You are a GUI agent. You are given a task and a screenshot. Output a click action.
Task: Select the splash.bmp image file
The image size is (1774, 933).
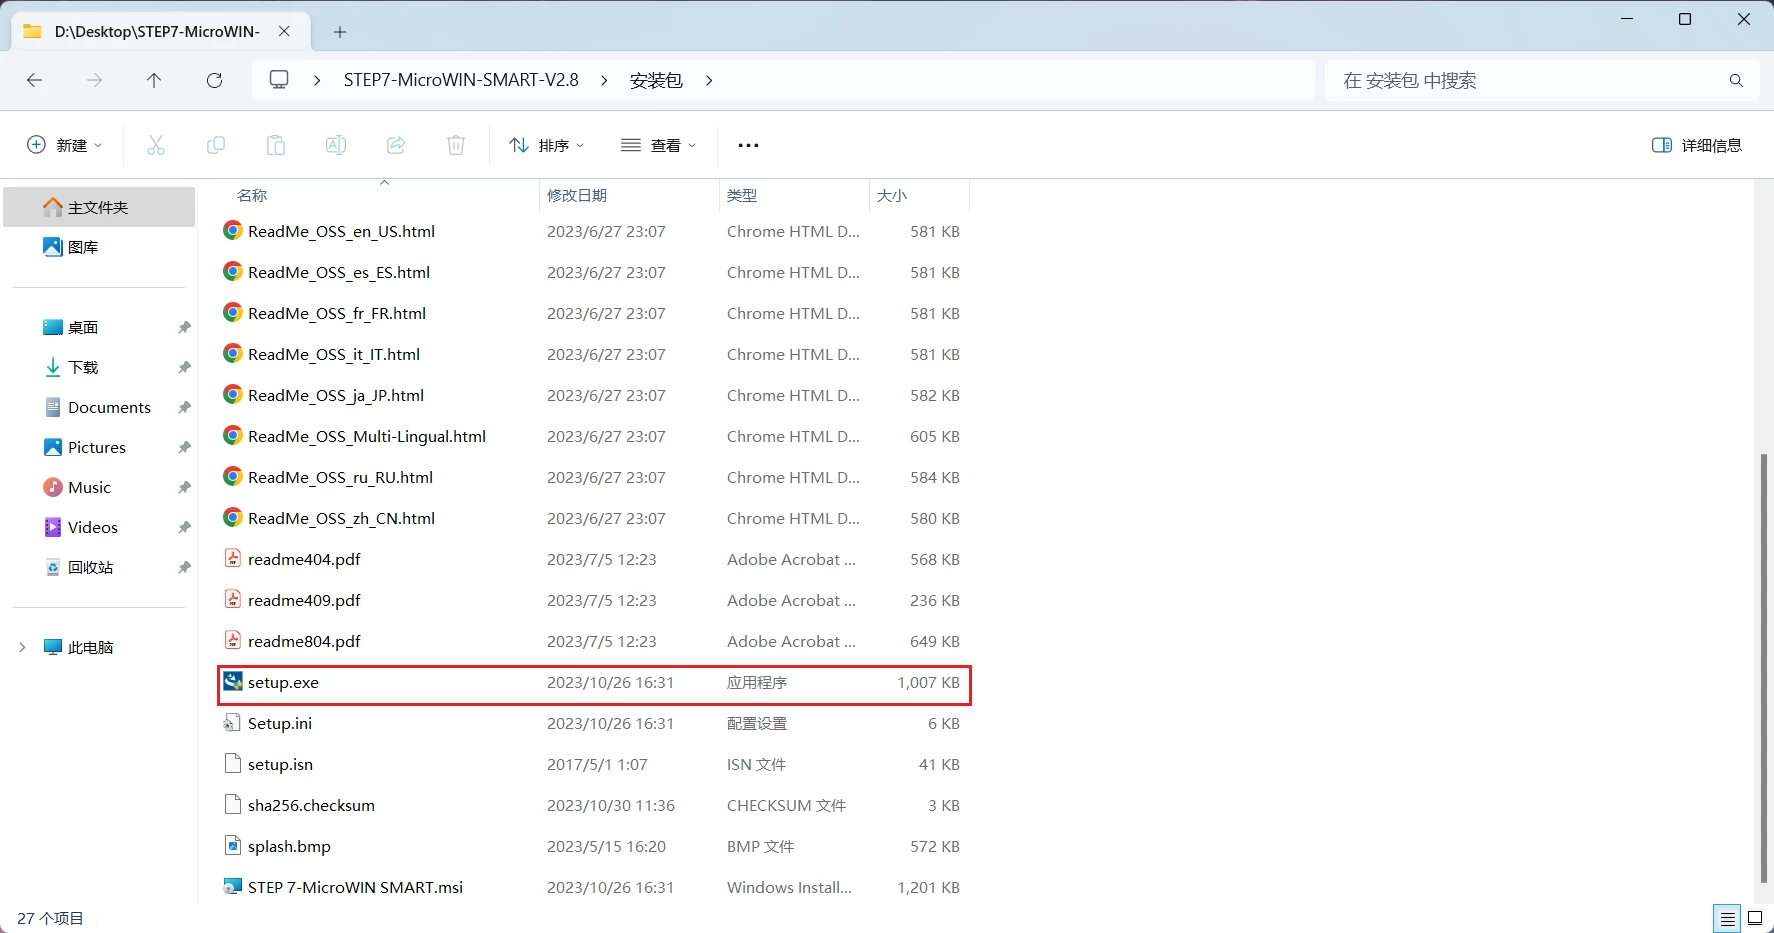tap(594, 847)
